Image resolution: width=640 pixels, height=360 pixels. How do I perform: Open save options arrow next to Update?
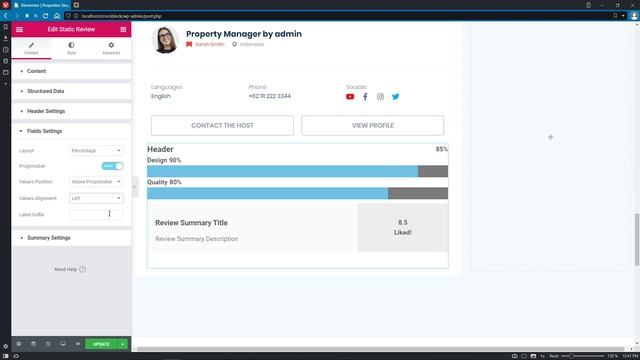tap(122, 344)
